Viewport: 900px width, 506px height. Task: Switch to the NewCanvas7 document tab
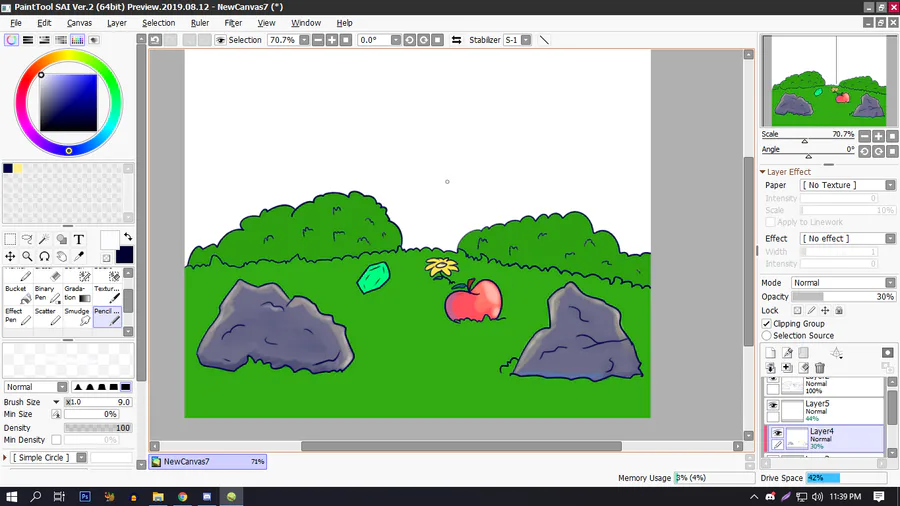pyautogui.click(x=208, y=462)
